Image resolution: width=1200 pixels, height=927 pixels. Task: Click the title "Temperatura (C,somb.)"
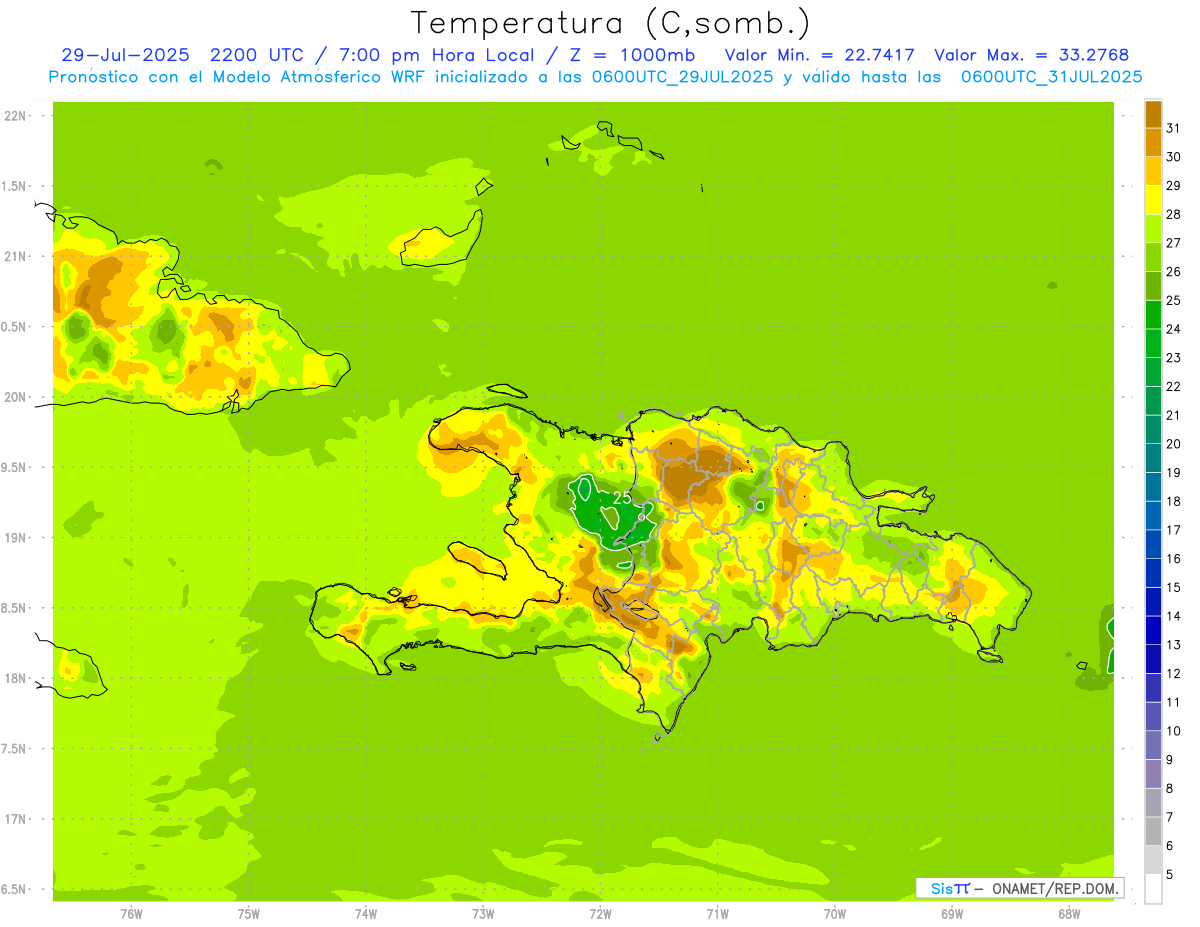coord(610,23)
